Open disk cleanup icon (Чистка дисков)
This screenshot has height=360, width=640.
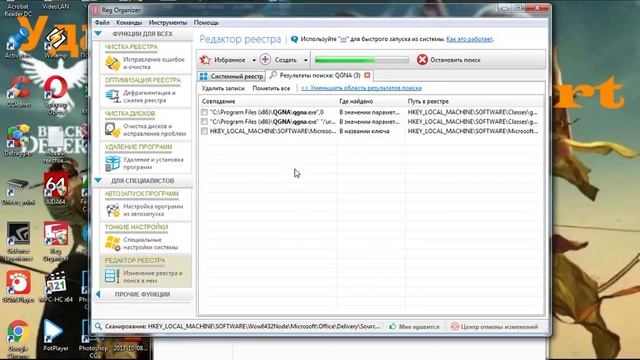[x=113, y=130]
